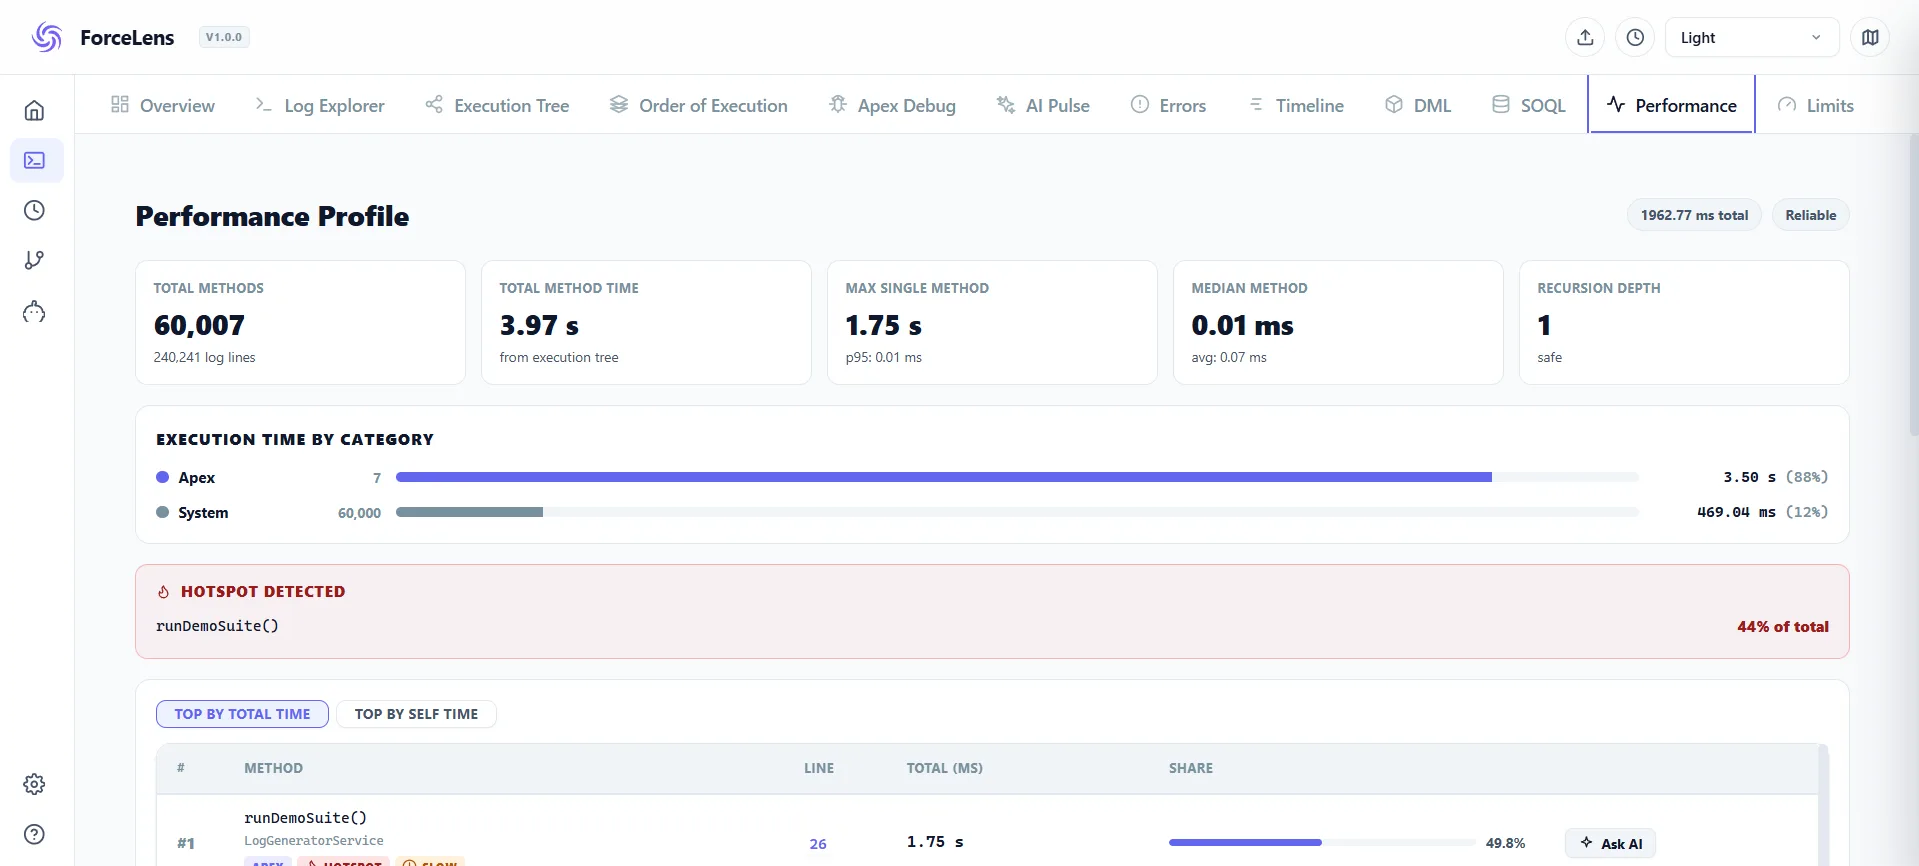
Task: Select the terminal console sidebar icon
Action: tap(35, 160)
